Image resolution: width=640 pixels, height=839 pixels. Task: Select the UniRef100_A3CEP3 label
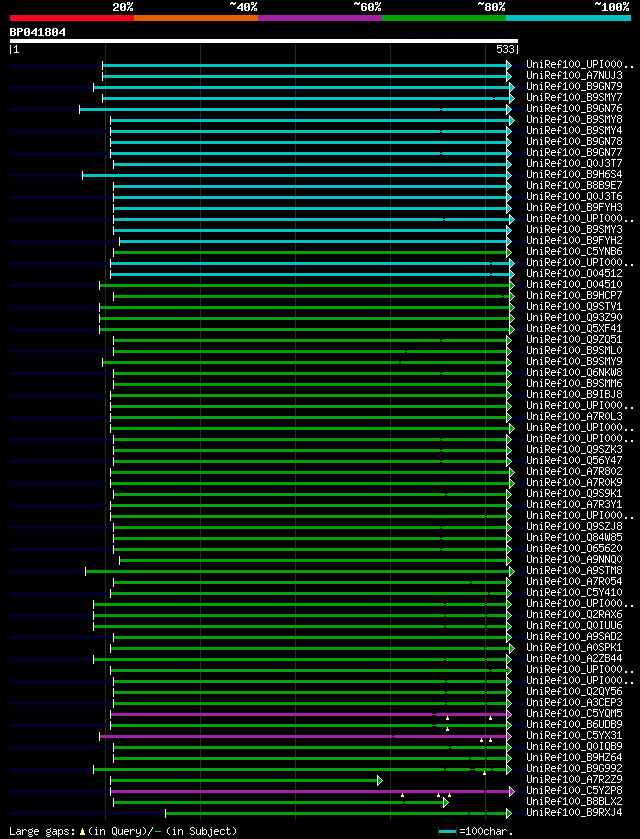point(574,702)
